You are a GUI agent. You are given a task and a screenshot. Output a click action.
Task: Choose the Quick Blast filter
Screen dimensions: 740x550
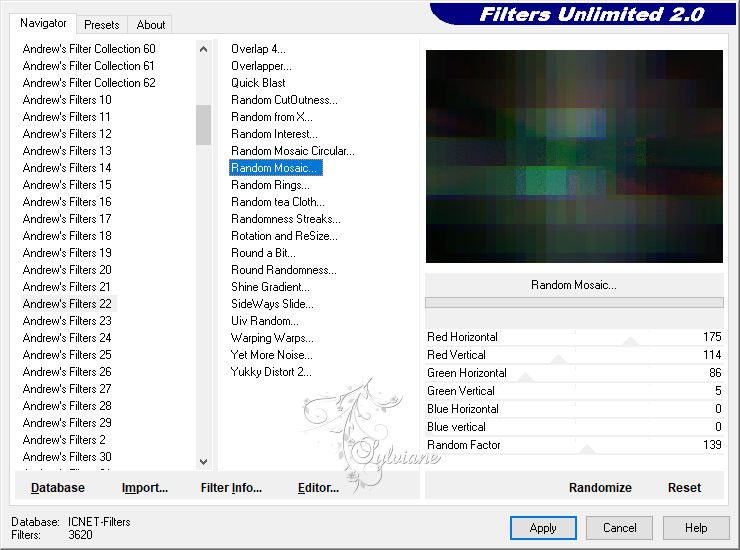point(258,83)
